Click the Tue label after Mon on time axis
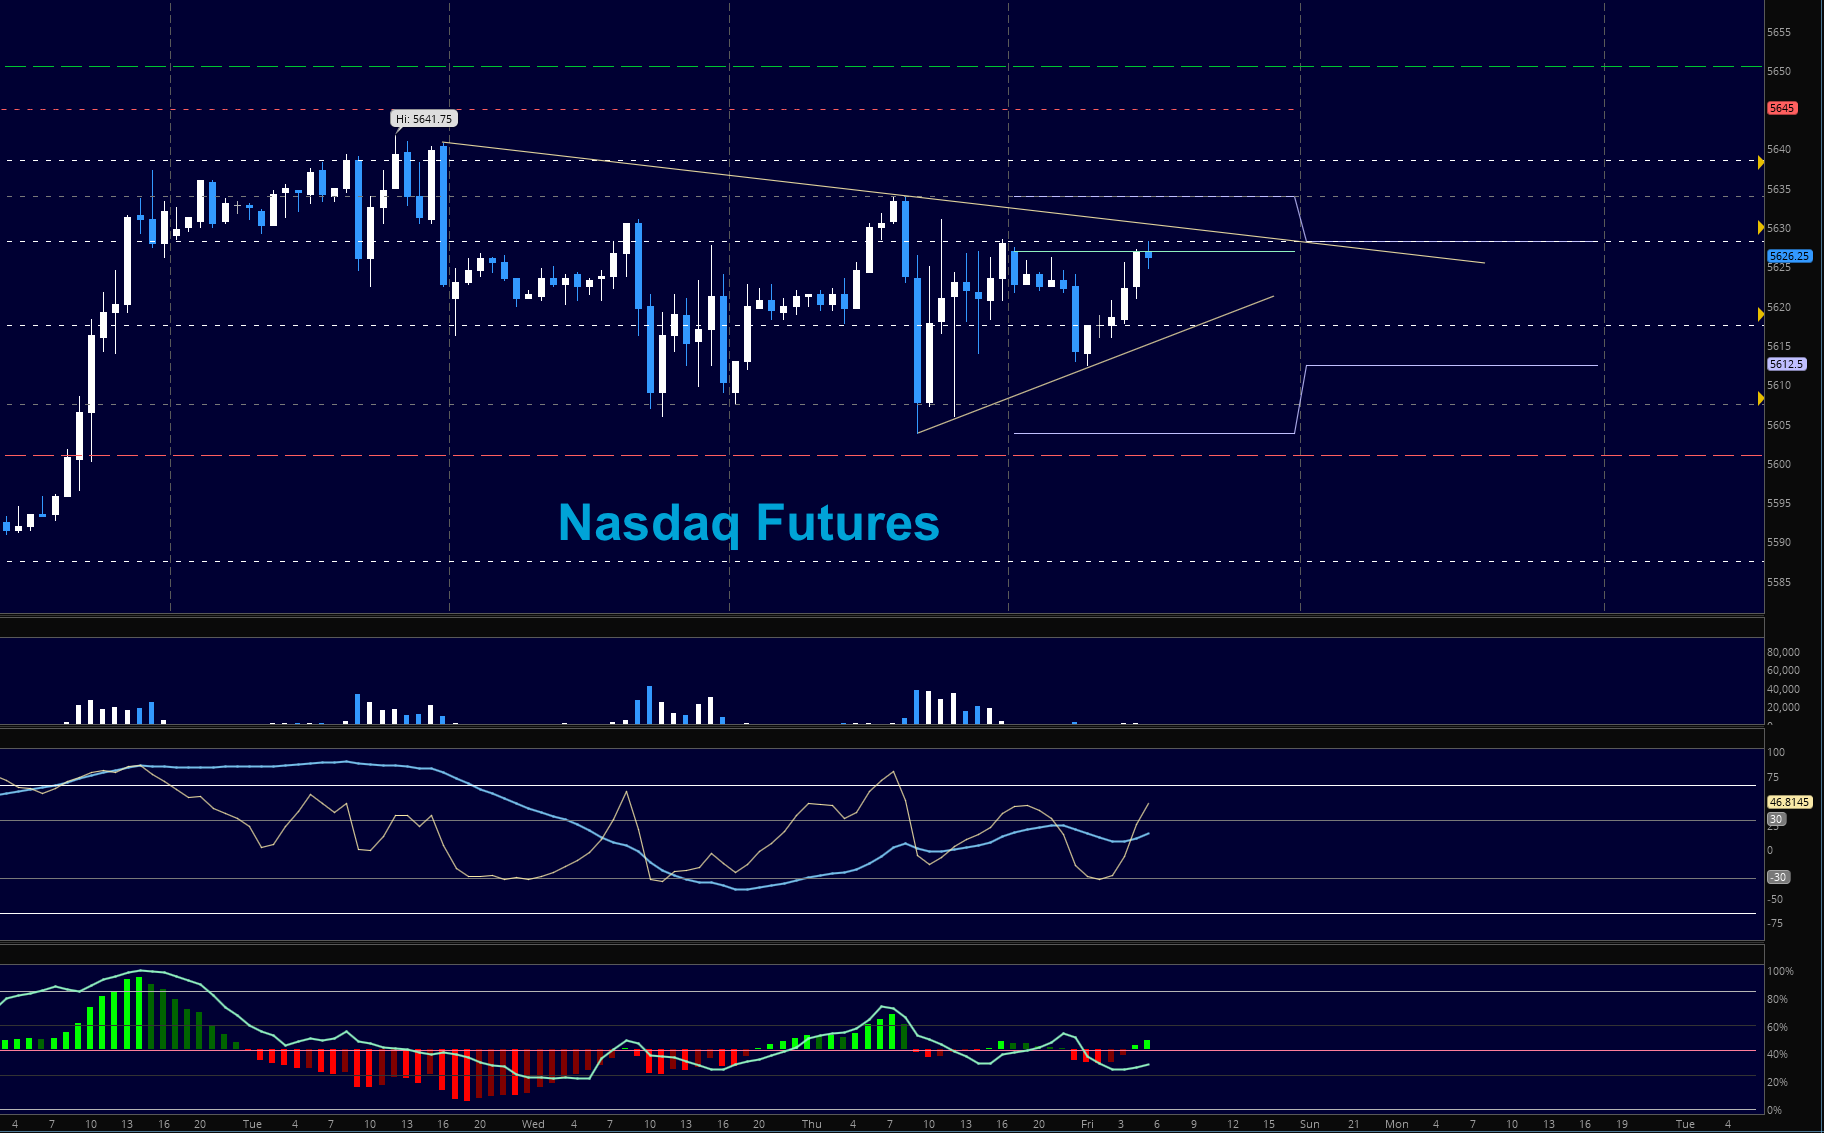Image resolution: width=1824 pixels, height=1133 pixels. tap(1685, 1124)
